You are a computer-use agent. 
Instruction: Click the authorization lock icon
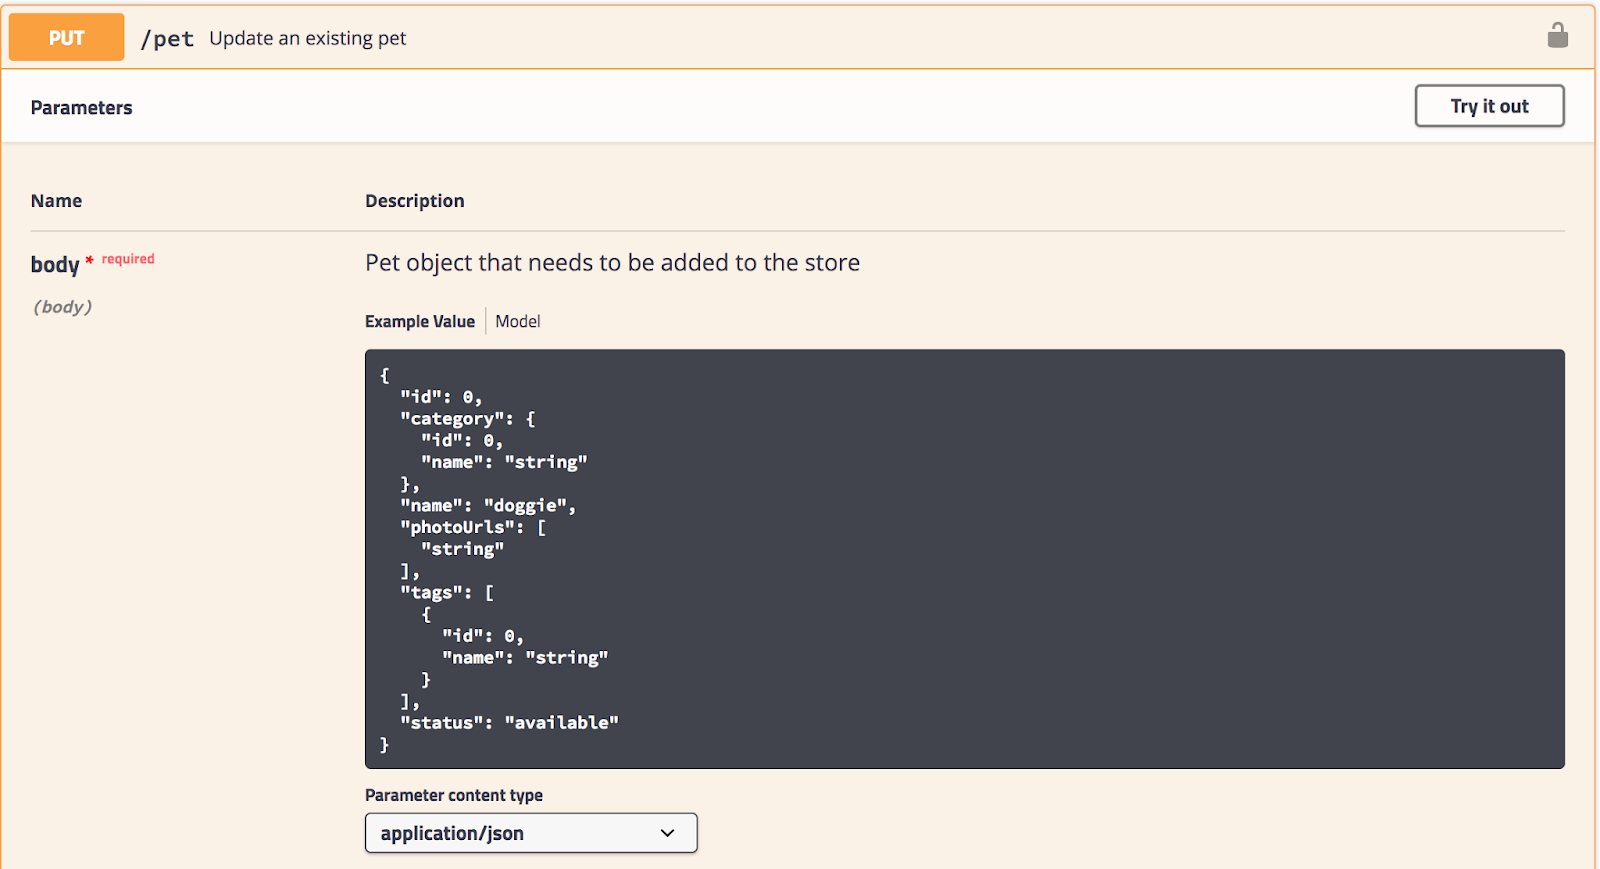(x=1557, y=36)
